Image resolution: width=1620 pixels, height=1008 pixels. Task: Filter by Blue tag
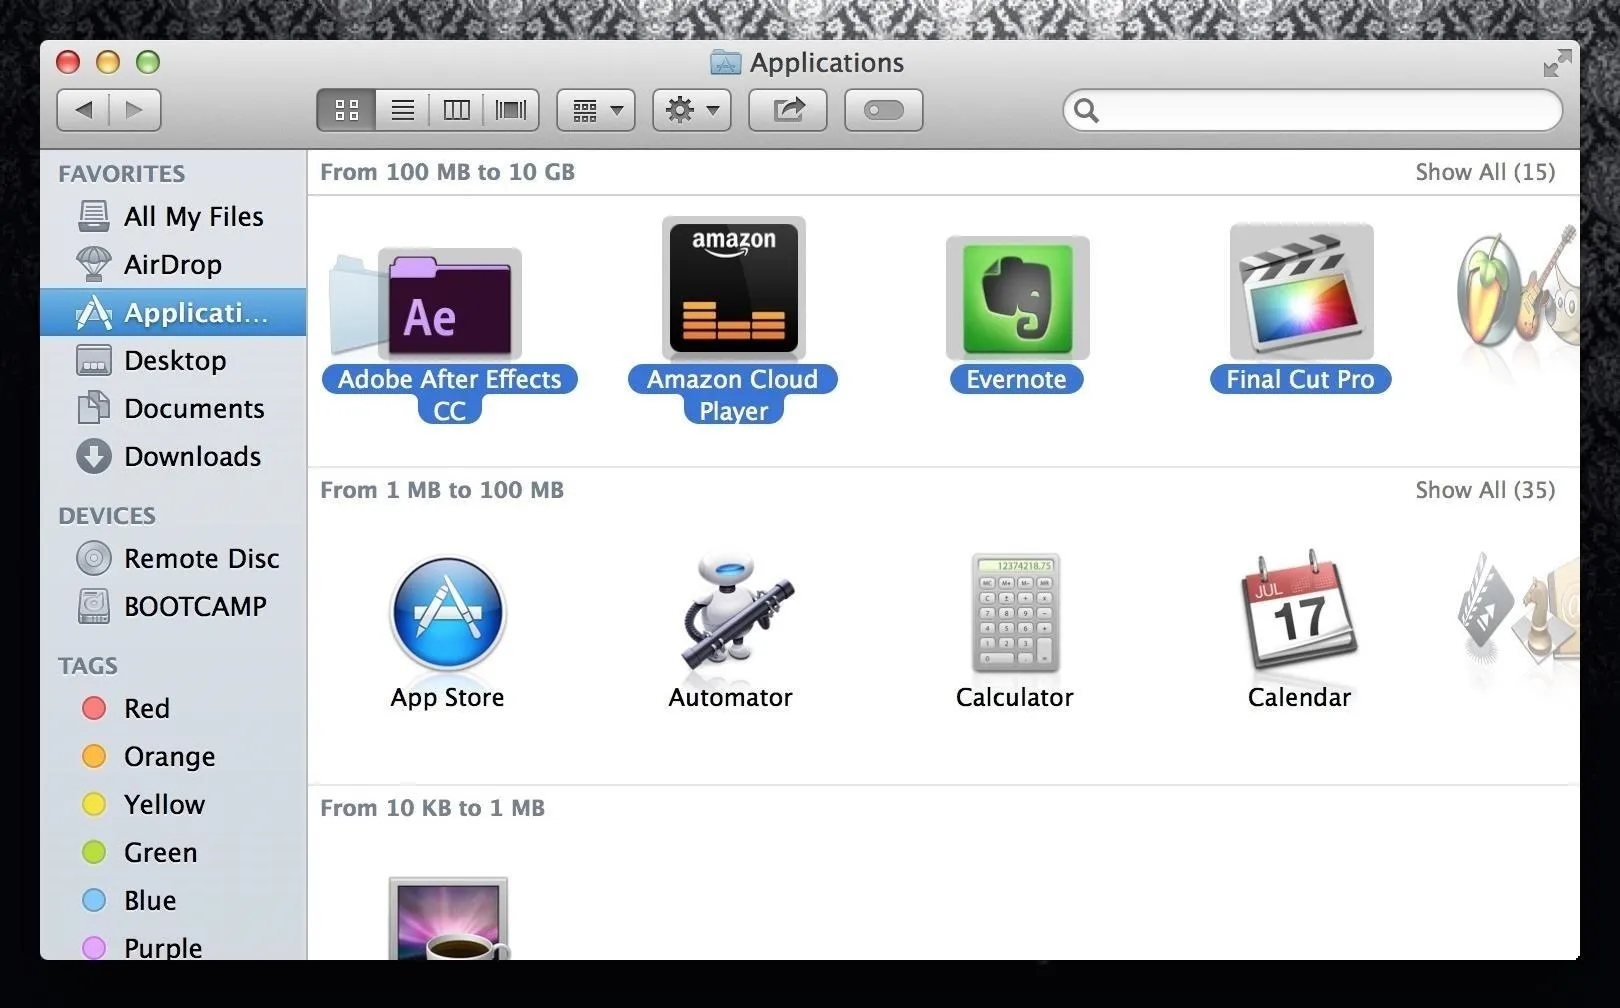click(173, 900)
